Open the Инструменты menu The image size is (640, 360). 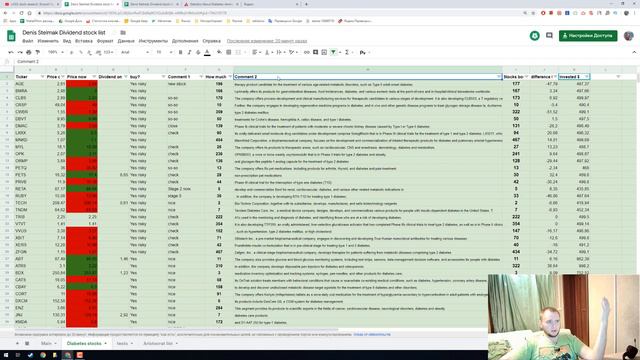pyautogui.click(x=153, y=41)
